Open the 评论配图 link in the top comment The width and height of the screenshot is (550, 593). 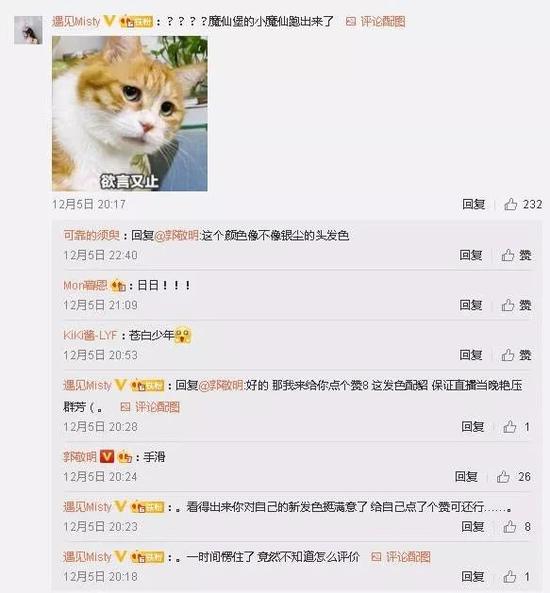click(375, 21)
